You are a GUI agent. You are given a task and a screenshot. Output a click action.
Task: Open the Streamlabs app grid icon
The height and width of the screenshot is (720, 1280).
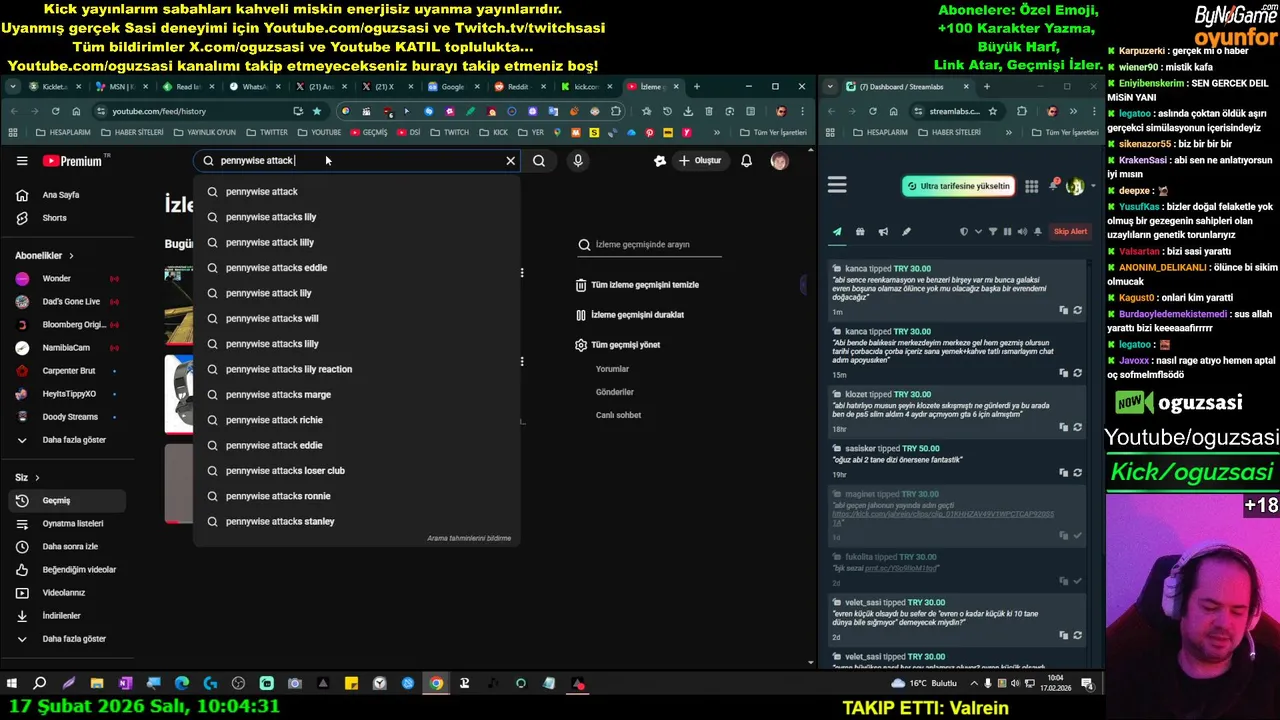pos(1031,186)
